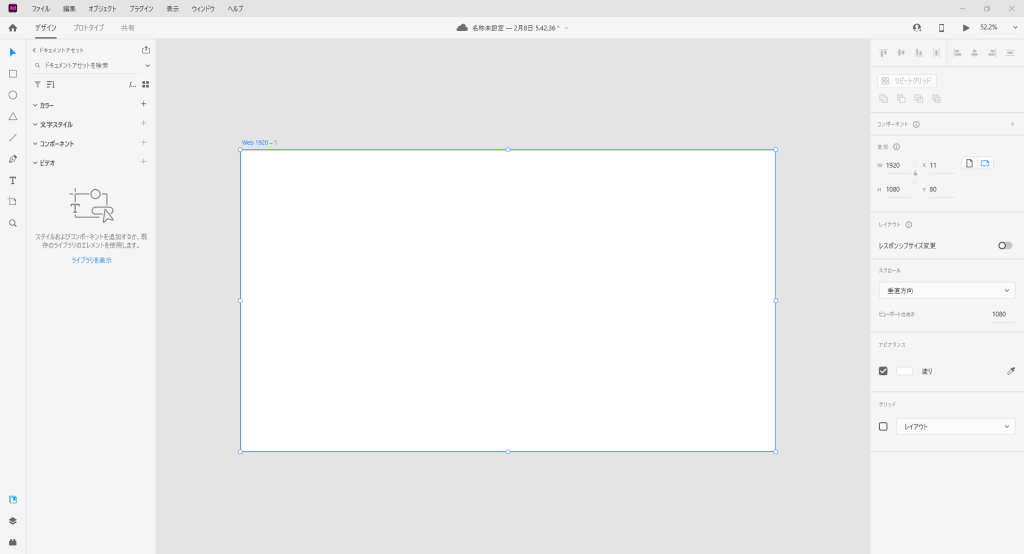The image size is (1024, 554).
Task: Pick fill color with eyedropper icon
Action: [1010, 371]
